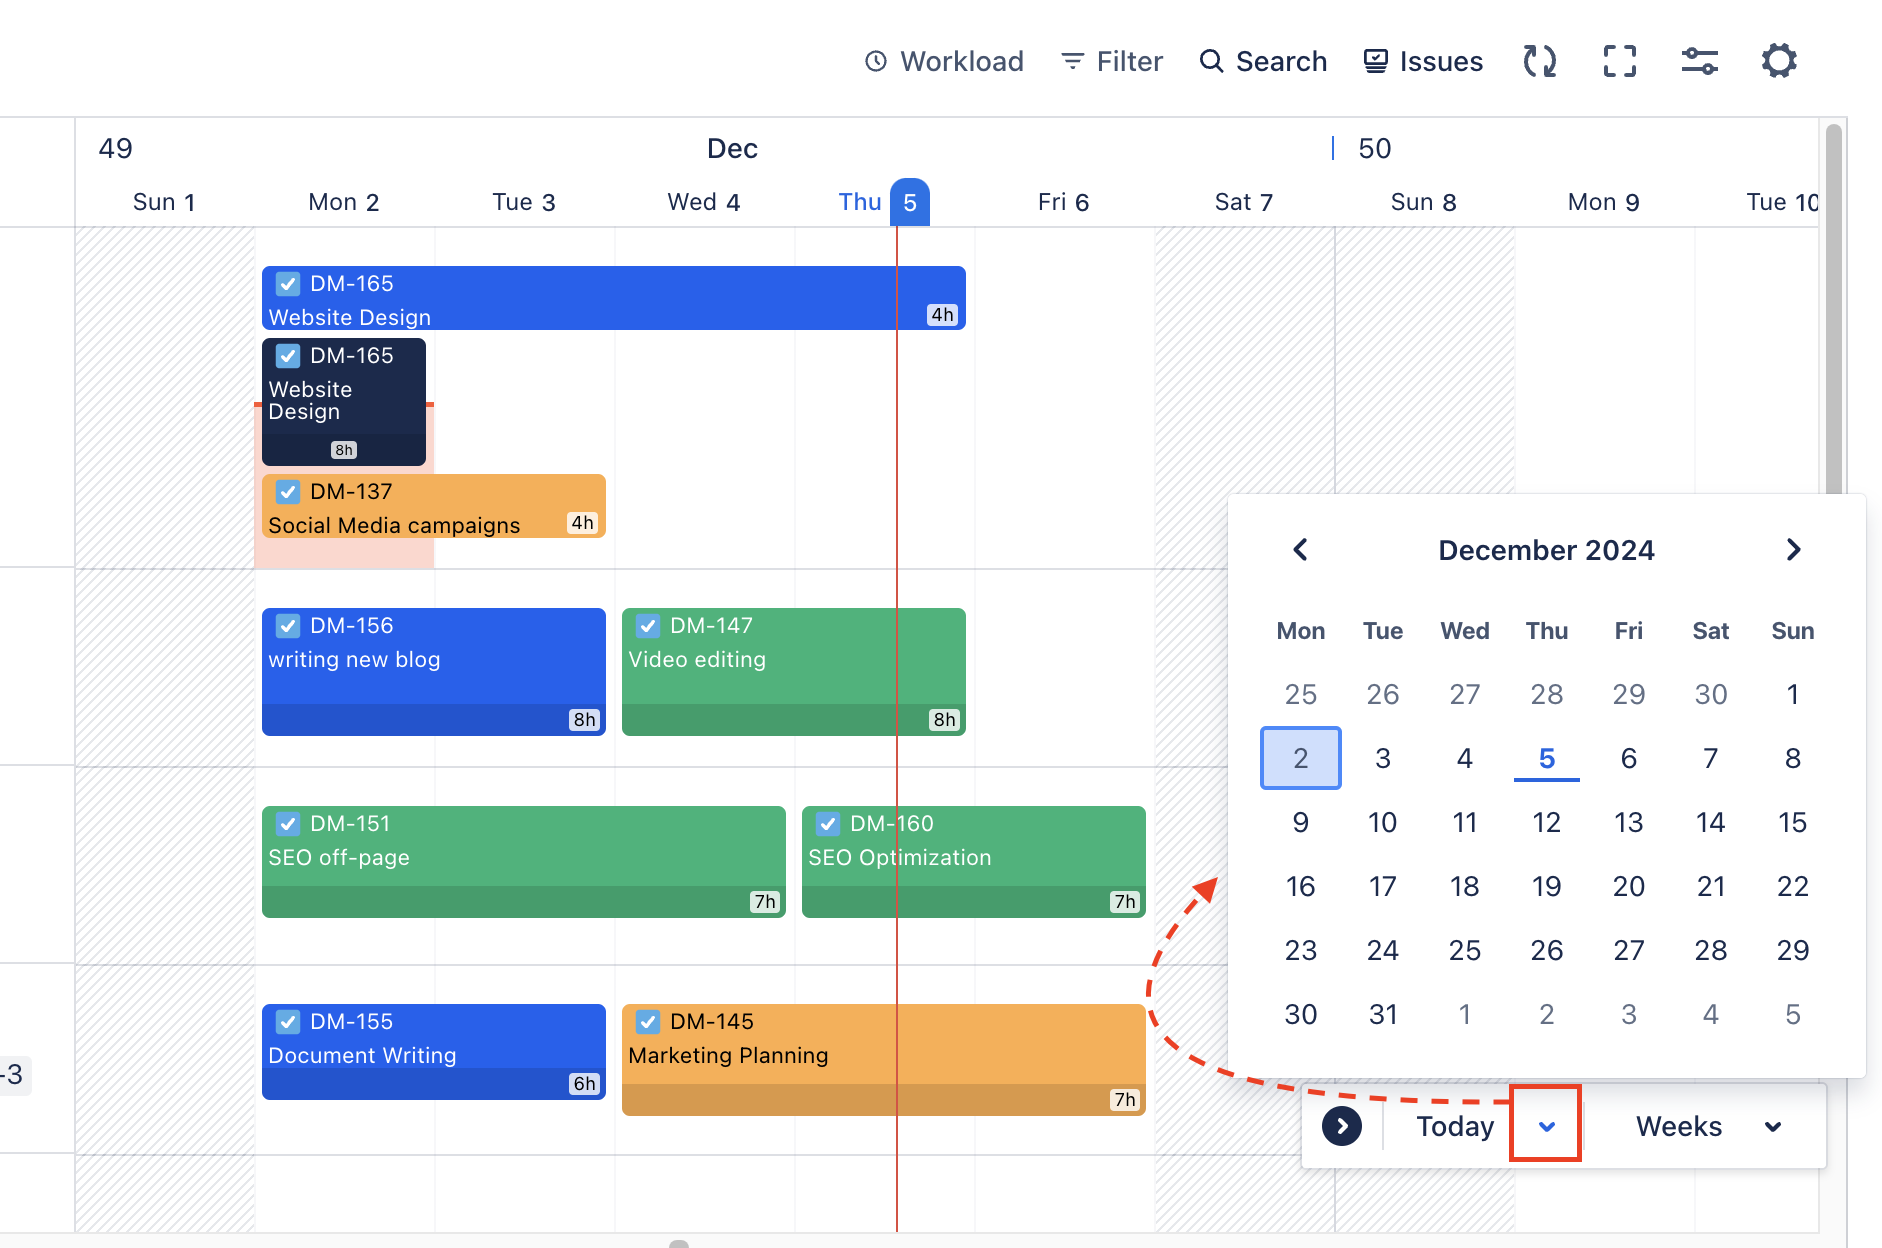
Task: Toggle checkbox on DM-145 Marketing Planning
Action: [648, 1022]
